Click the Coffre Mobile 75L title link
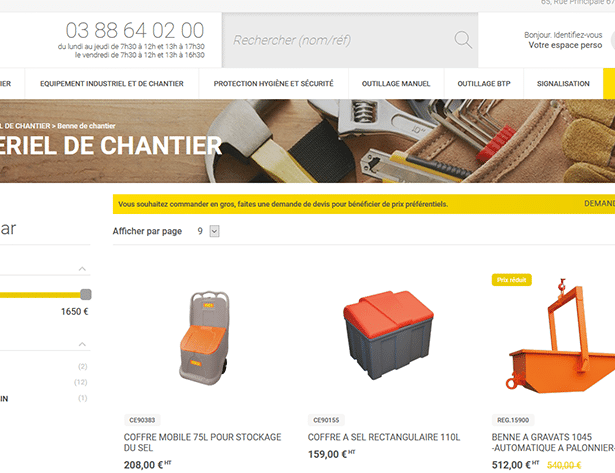 202,442
